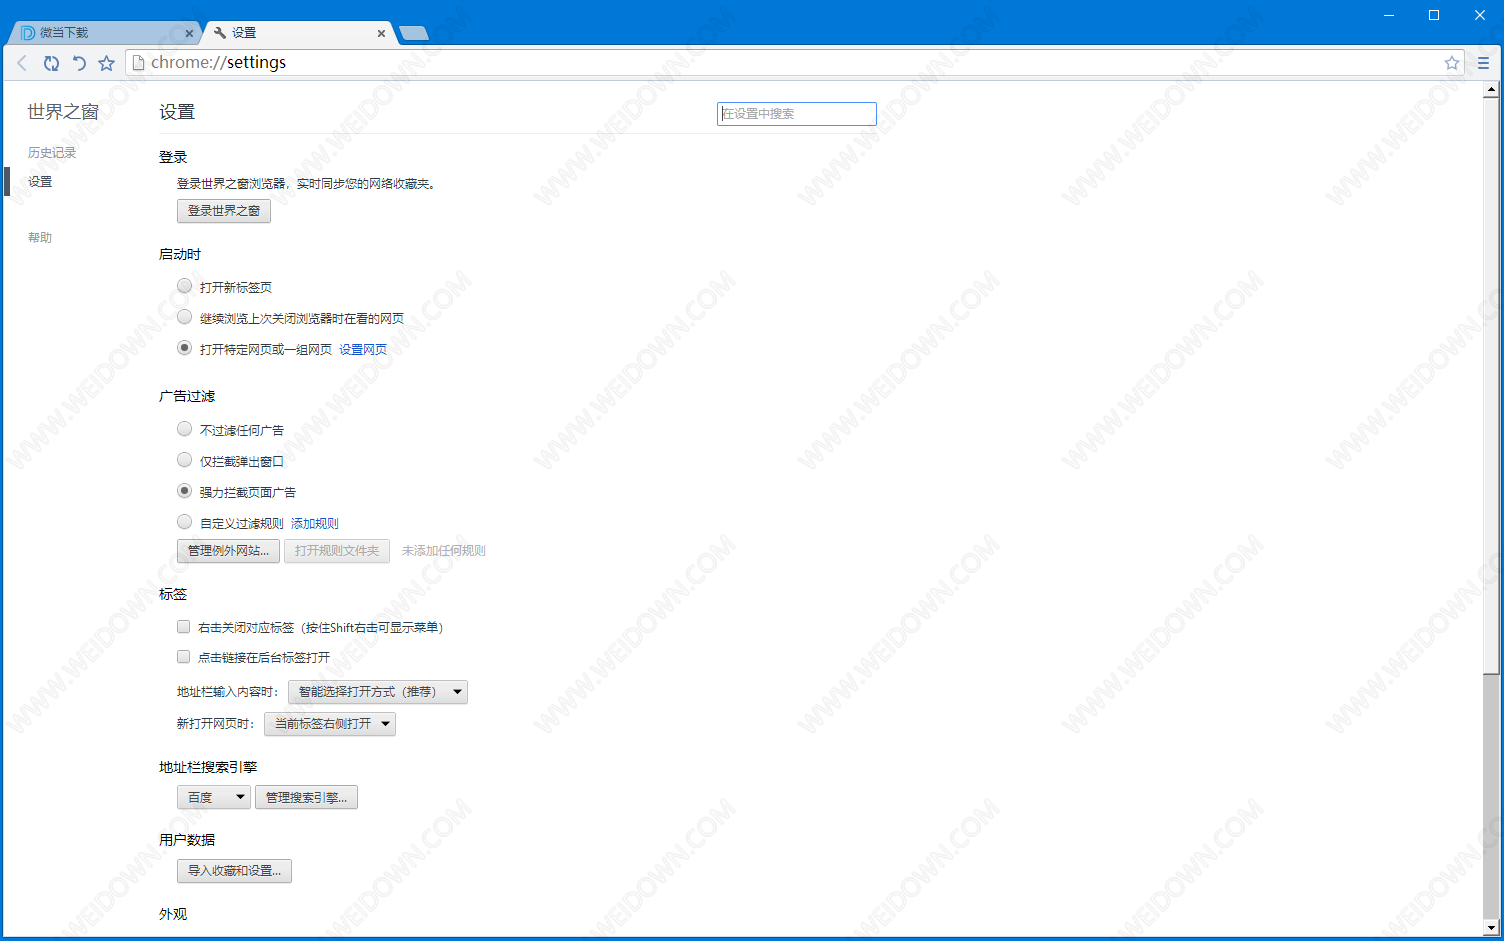
Task: Open 历史记录 in the sidebar
Action: (52, 153)
